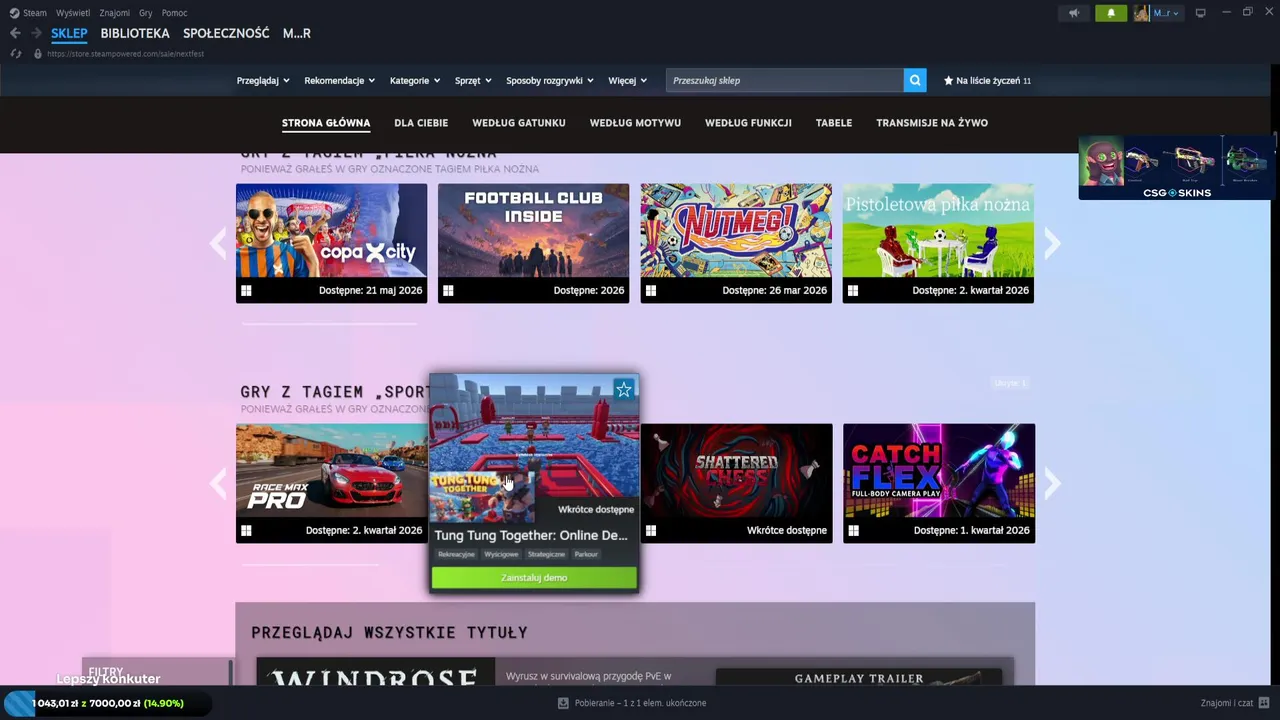This screenshot has height=720, width=1280.
Task: Click the Strategiczne tag
Action: coord(547,554)
